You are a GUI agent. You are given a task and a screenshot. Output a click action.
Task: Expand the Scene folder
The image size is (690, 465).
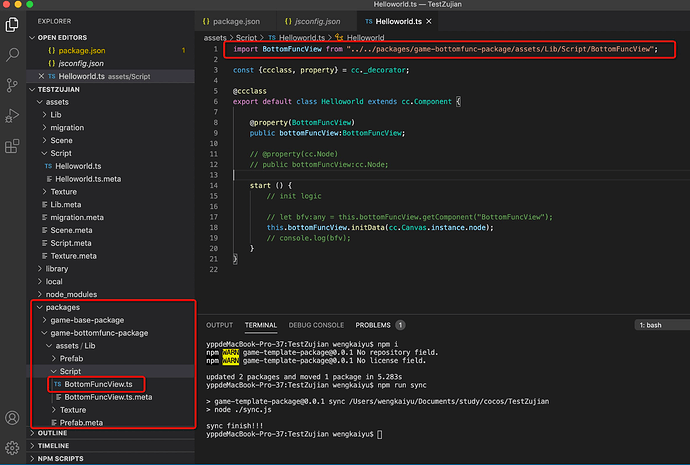(x=44, y=140)
